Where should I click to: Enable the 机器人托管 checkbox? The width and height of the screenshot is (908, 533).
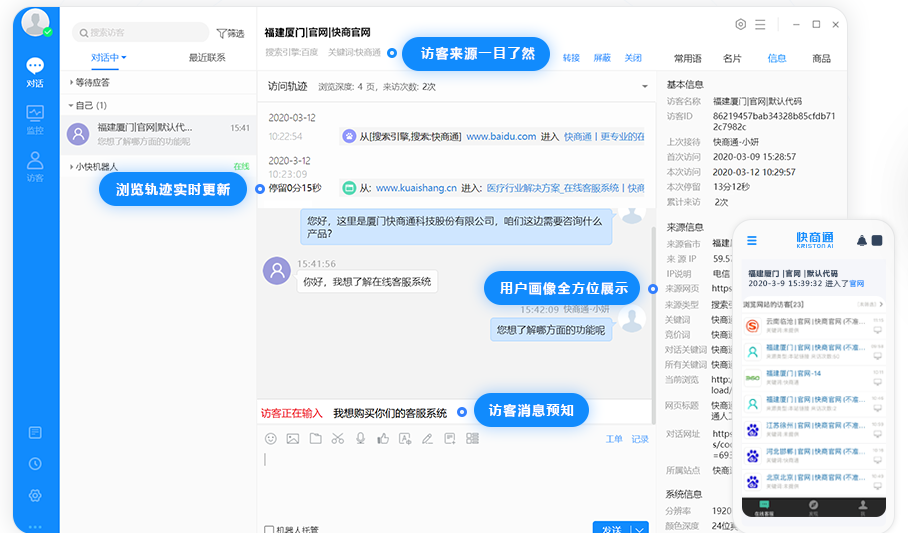tap(269, 529)
